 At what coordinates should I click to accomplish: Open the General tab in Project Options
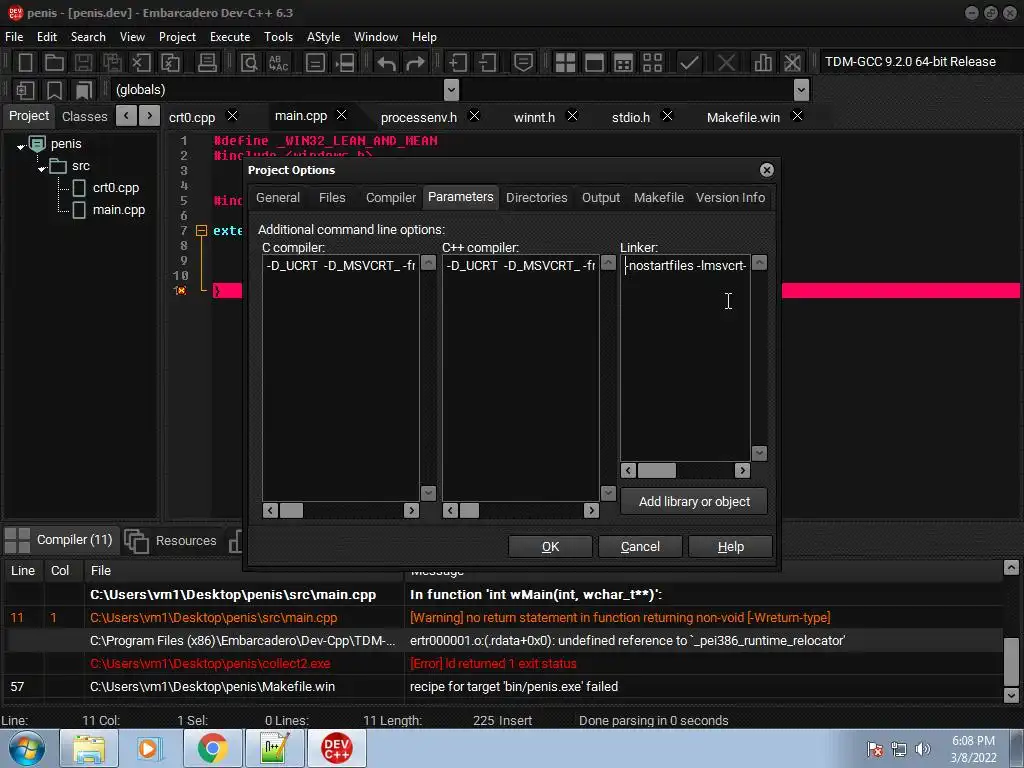coord(278,197)
